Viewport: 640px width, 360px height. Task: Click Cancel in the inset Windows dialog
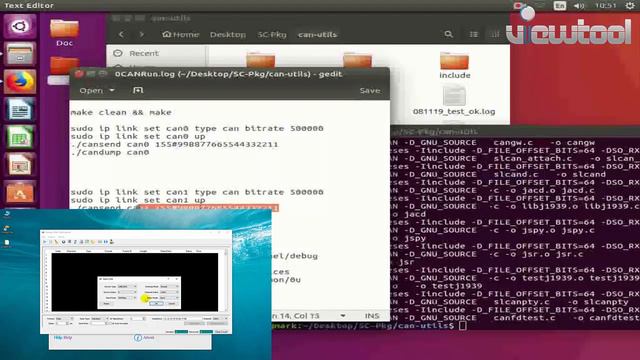(x=172, y=303)
